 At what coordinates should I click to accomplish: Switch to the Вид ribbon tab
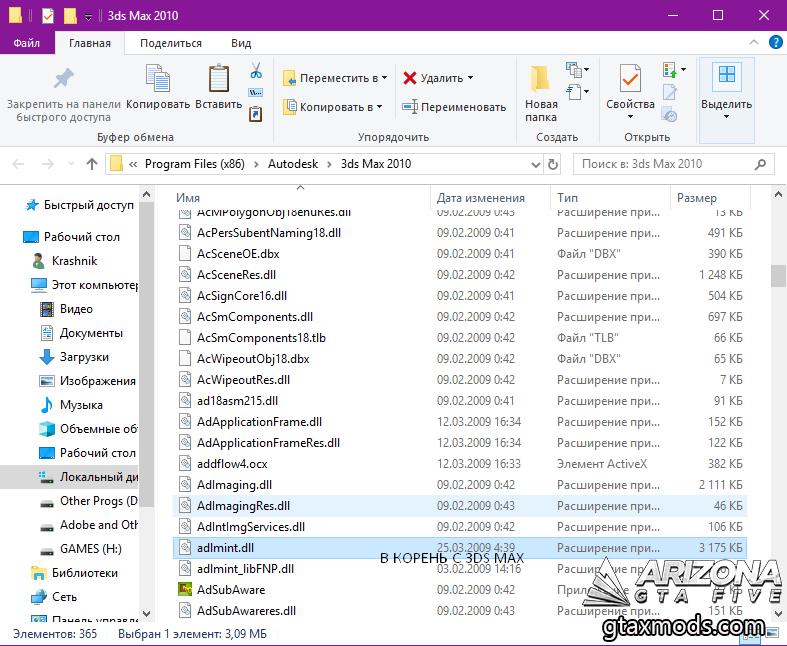point(241,43)
